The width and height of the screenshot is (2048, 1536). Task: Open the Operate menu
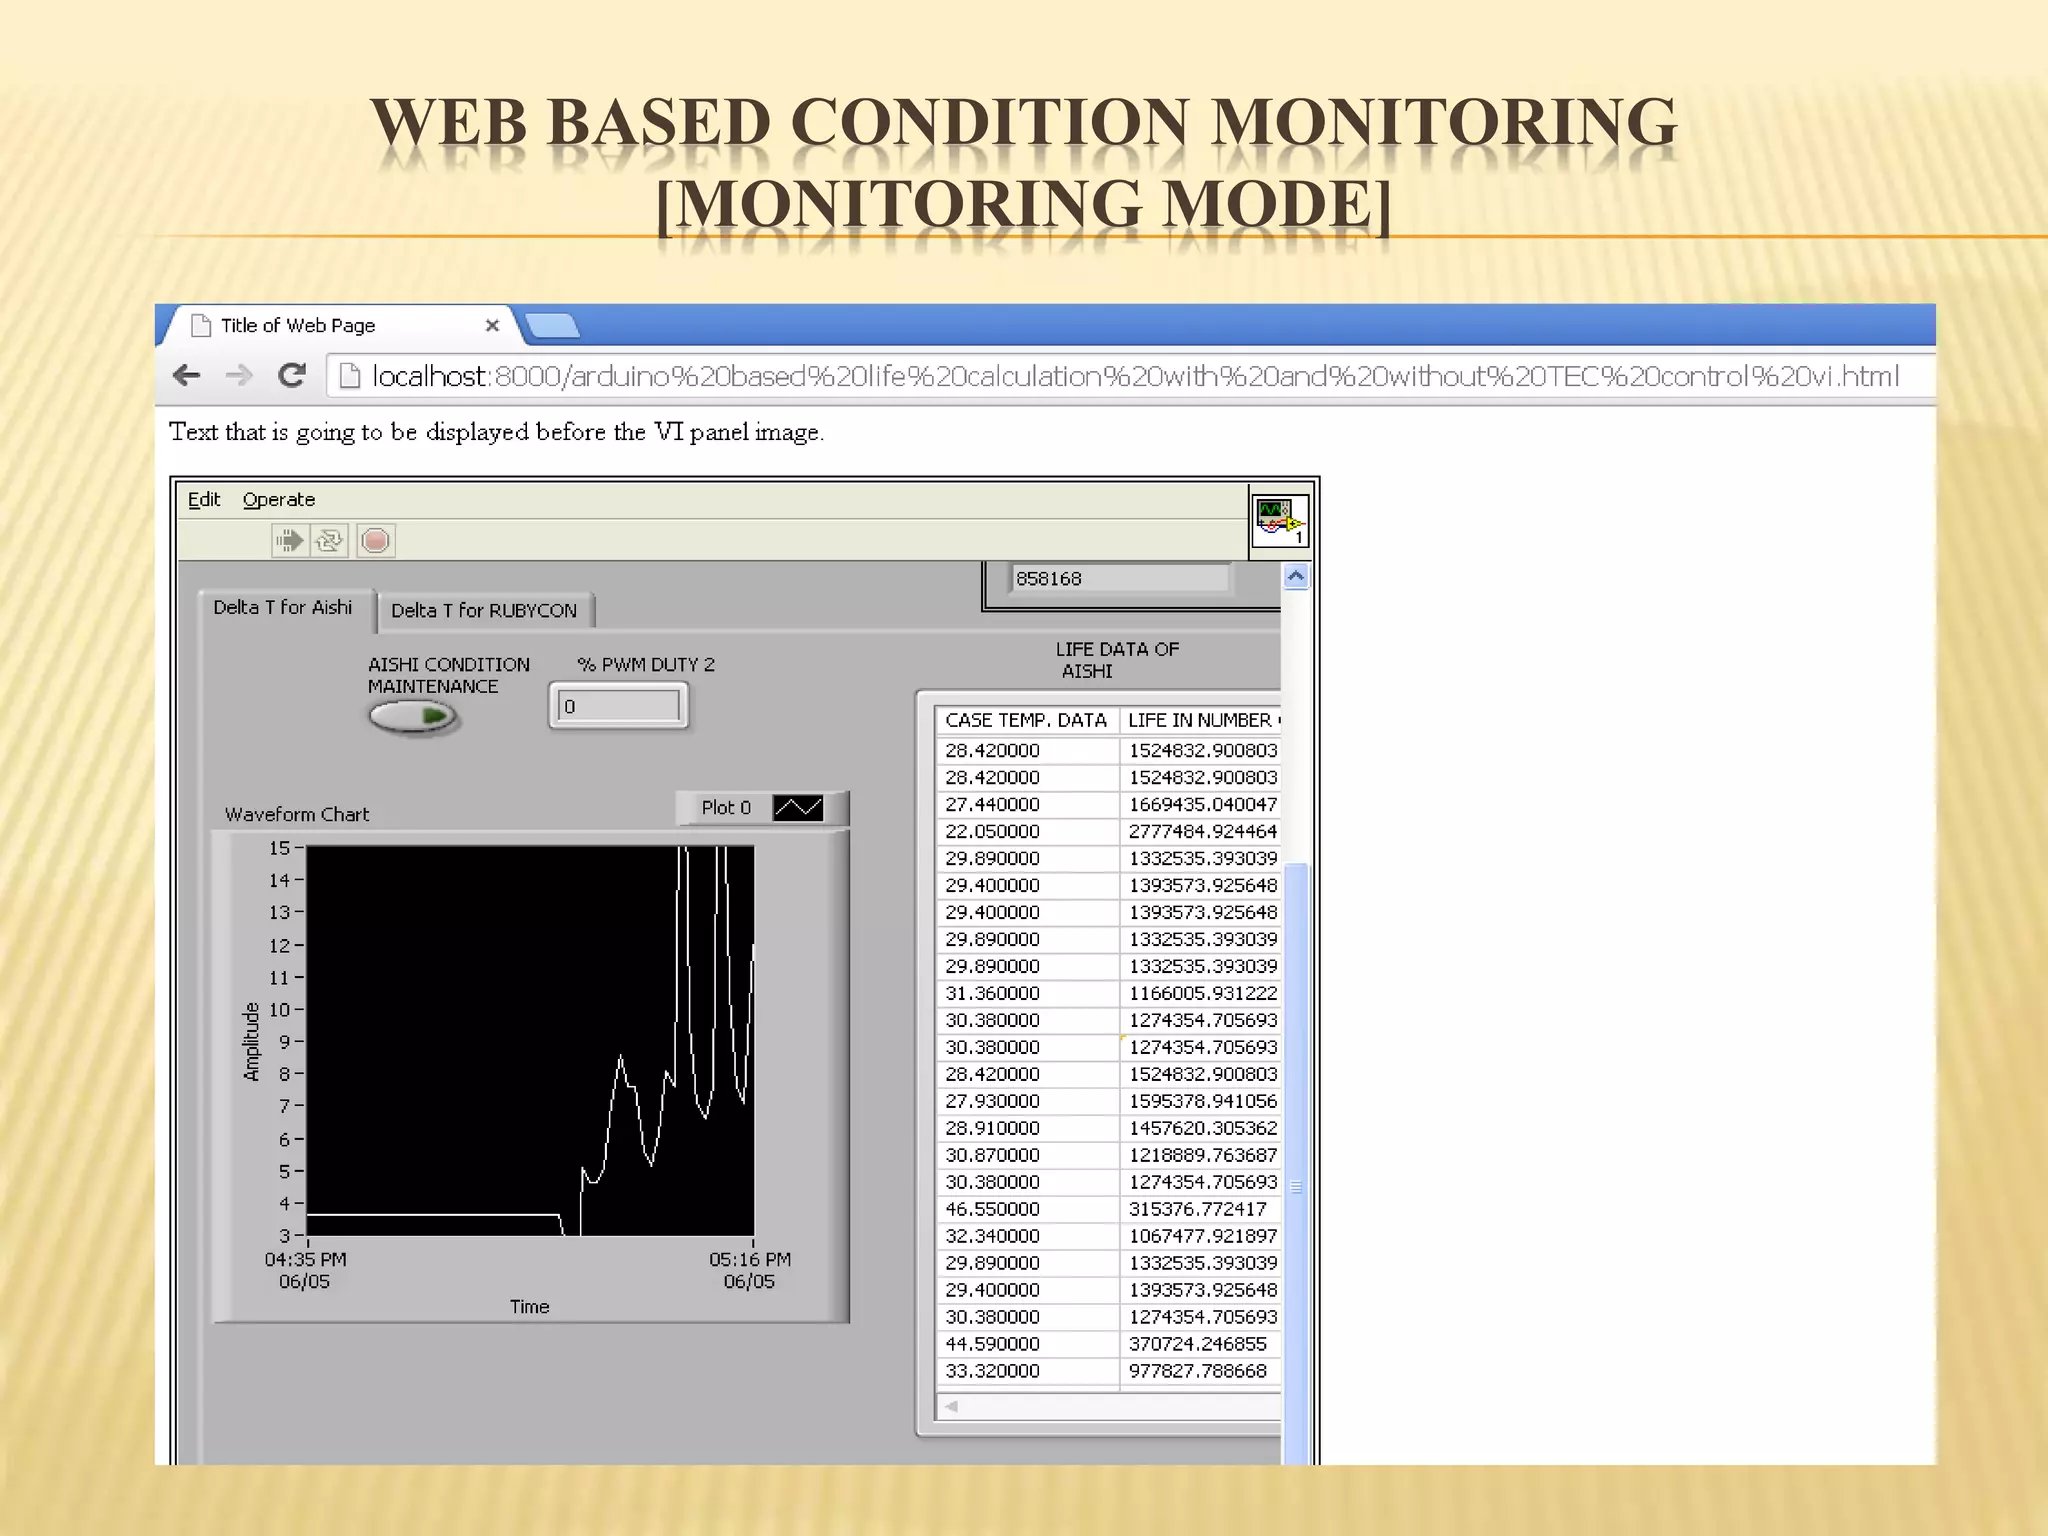279,499
